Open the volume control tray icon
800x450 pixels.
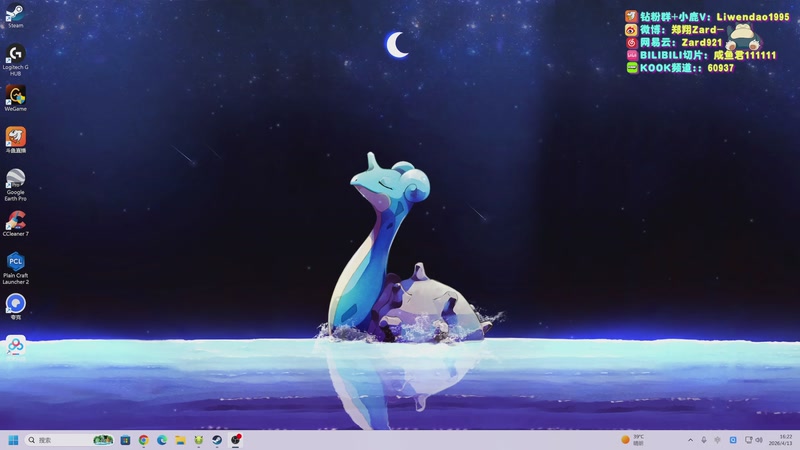[x=759, y=440]
